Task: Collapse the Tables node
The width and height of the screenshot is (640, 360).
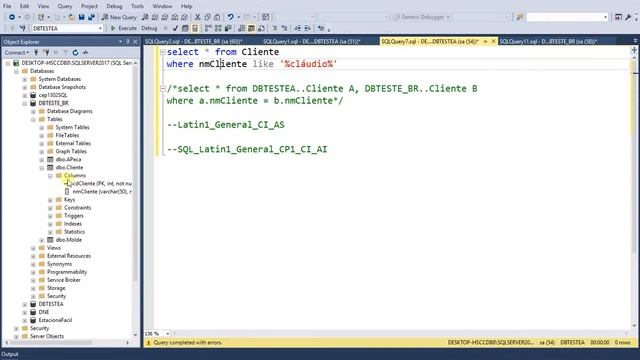Action: click(33, 120)
